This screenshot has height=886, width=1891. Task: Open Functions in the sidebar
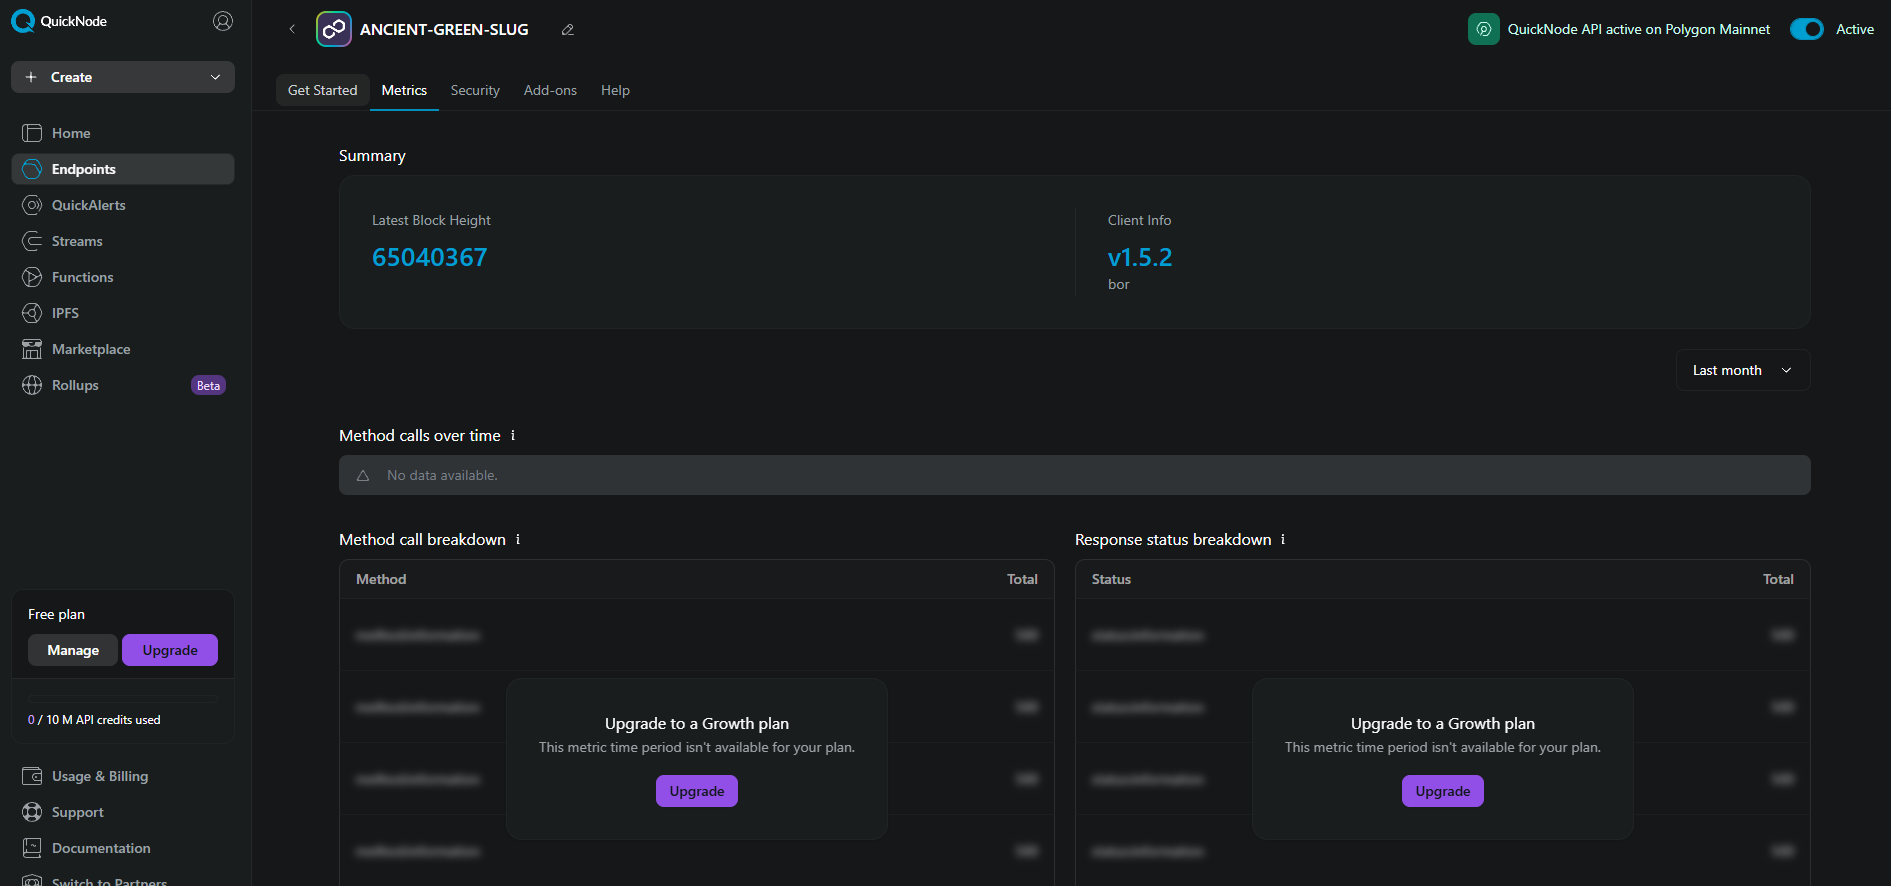82,277
